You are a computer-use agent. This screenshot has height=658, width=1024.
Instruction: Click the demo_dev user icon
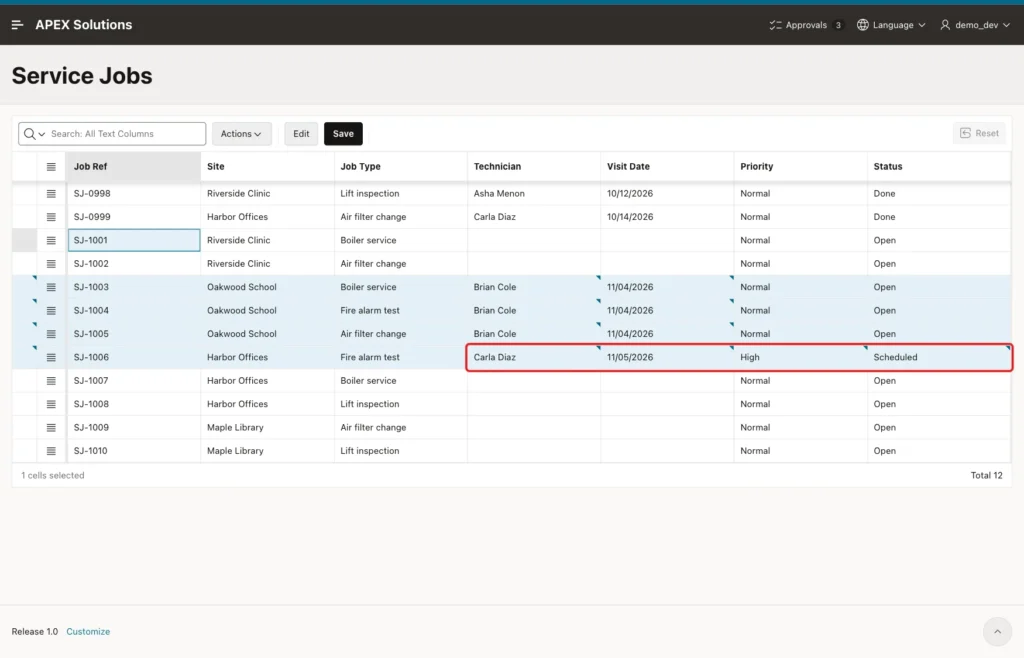click(945, 25)
